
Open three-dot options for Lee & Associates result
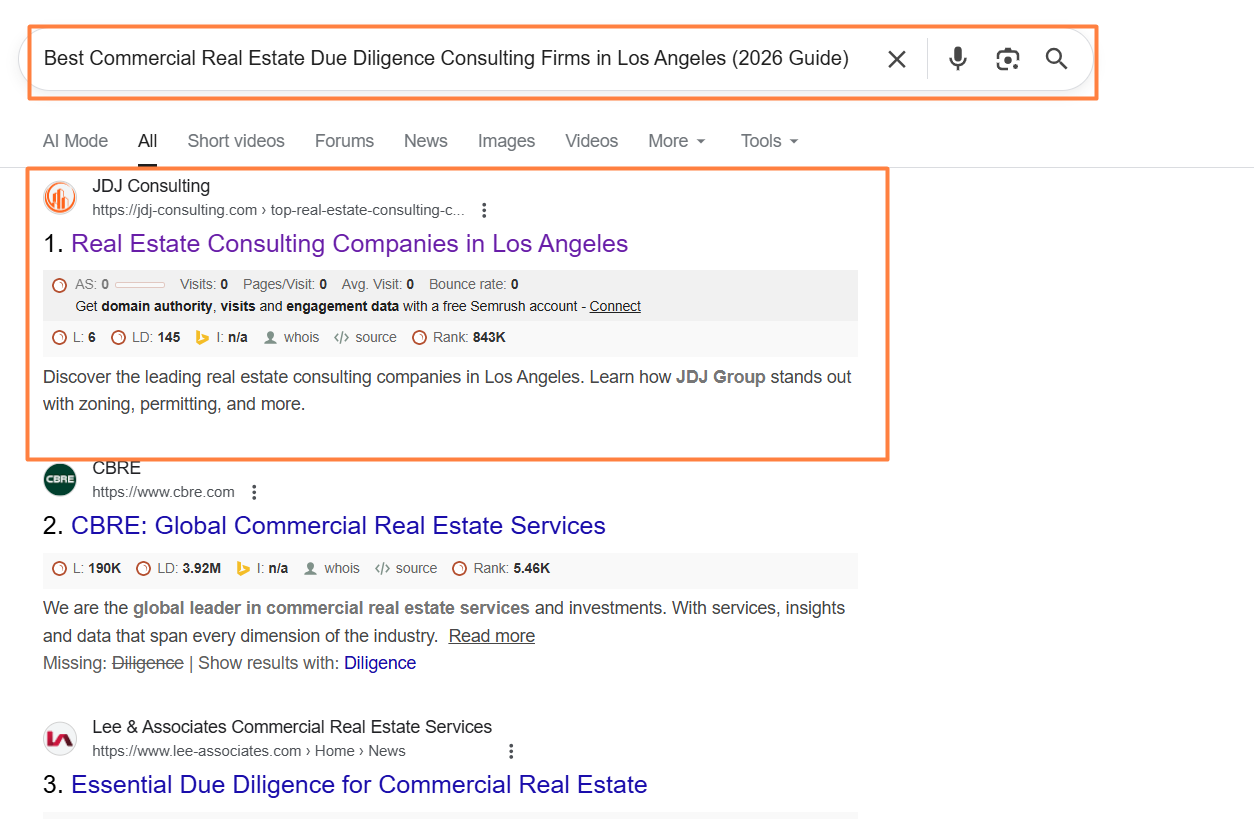511,751
